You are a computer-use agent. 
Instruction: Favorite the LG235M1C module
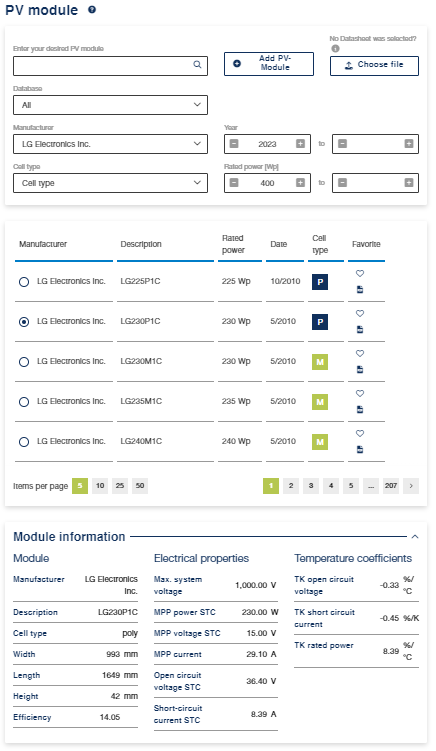360,394
